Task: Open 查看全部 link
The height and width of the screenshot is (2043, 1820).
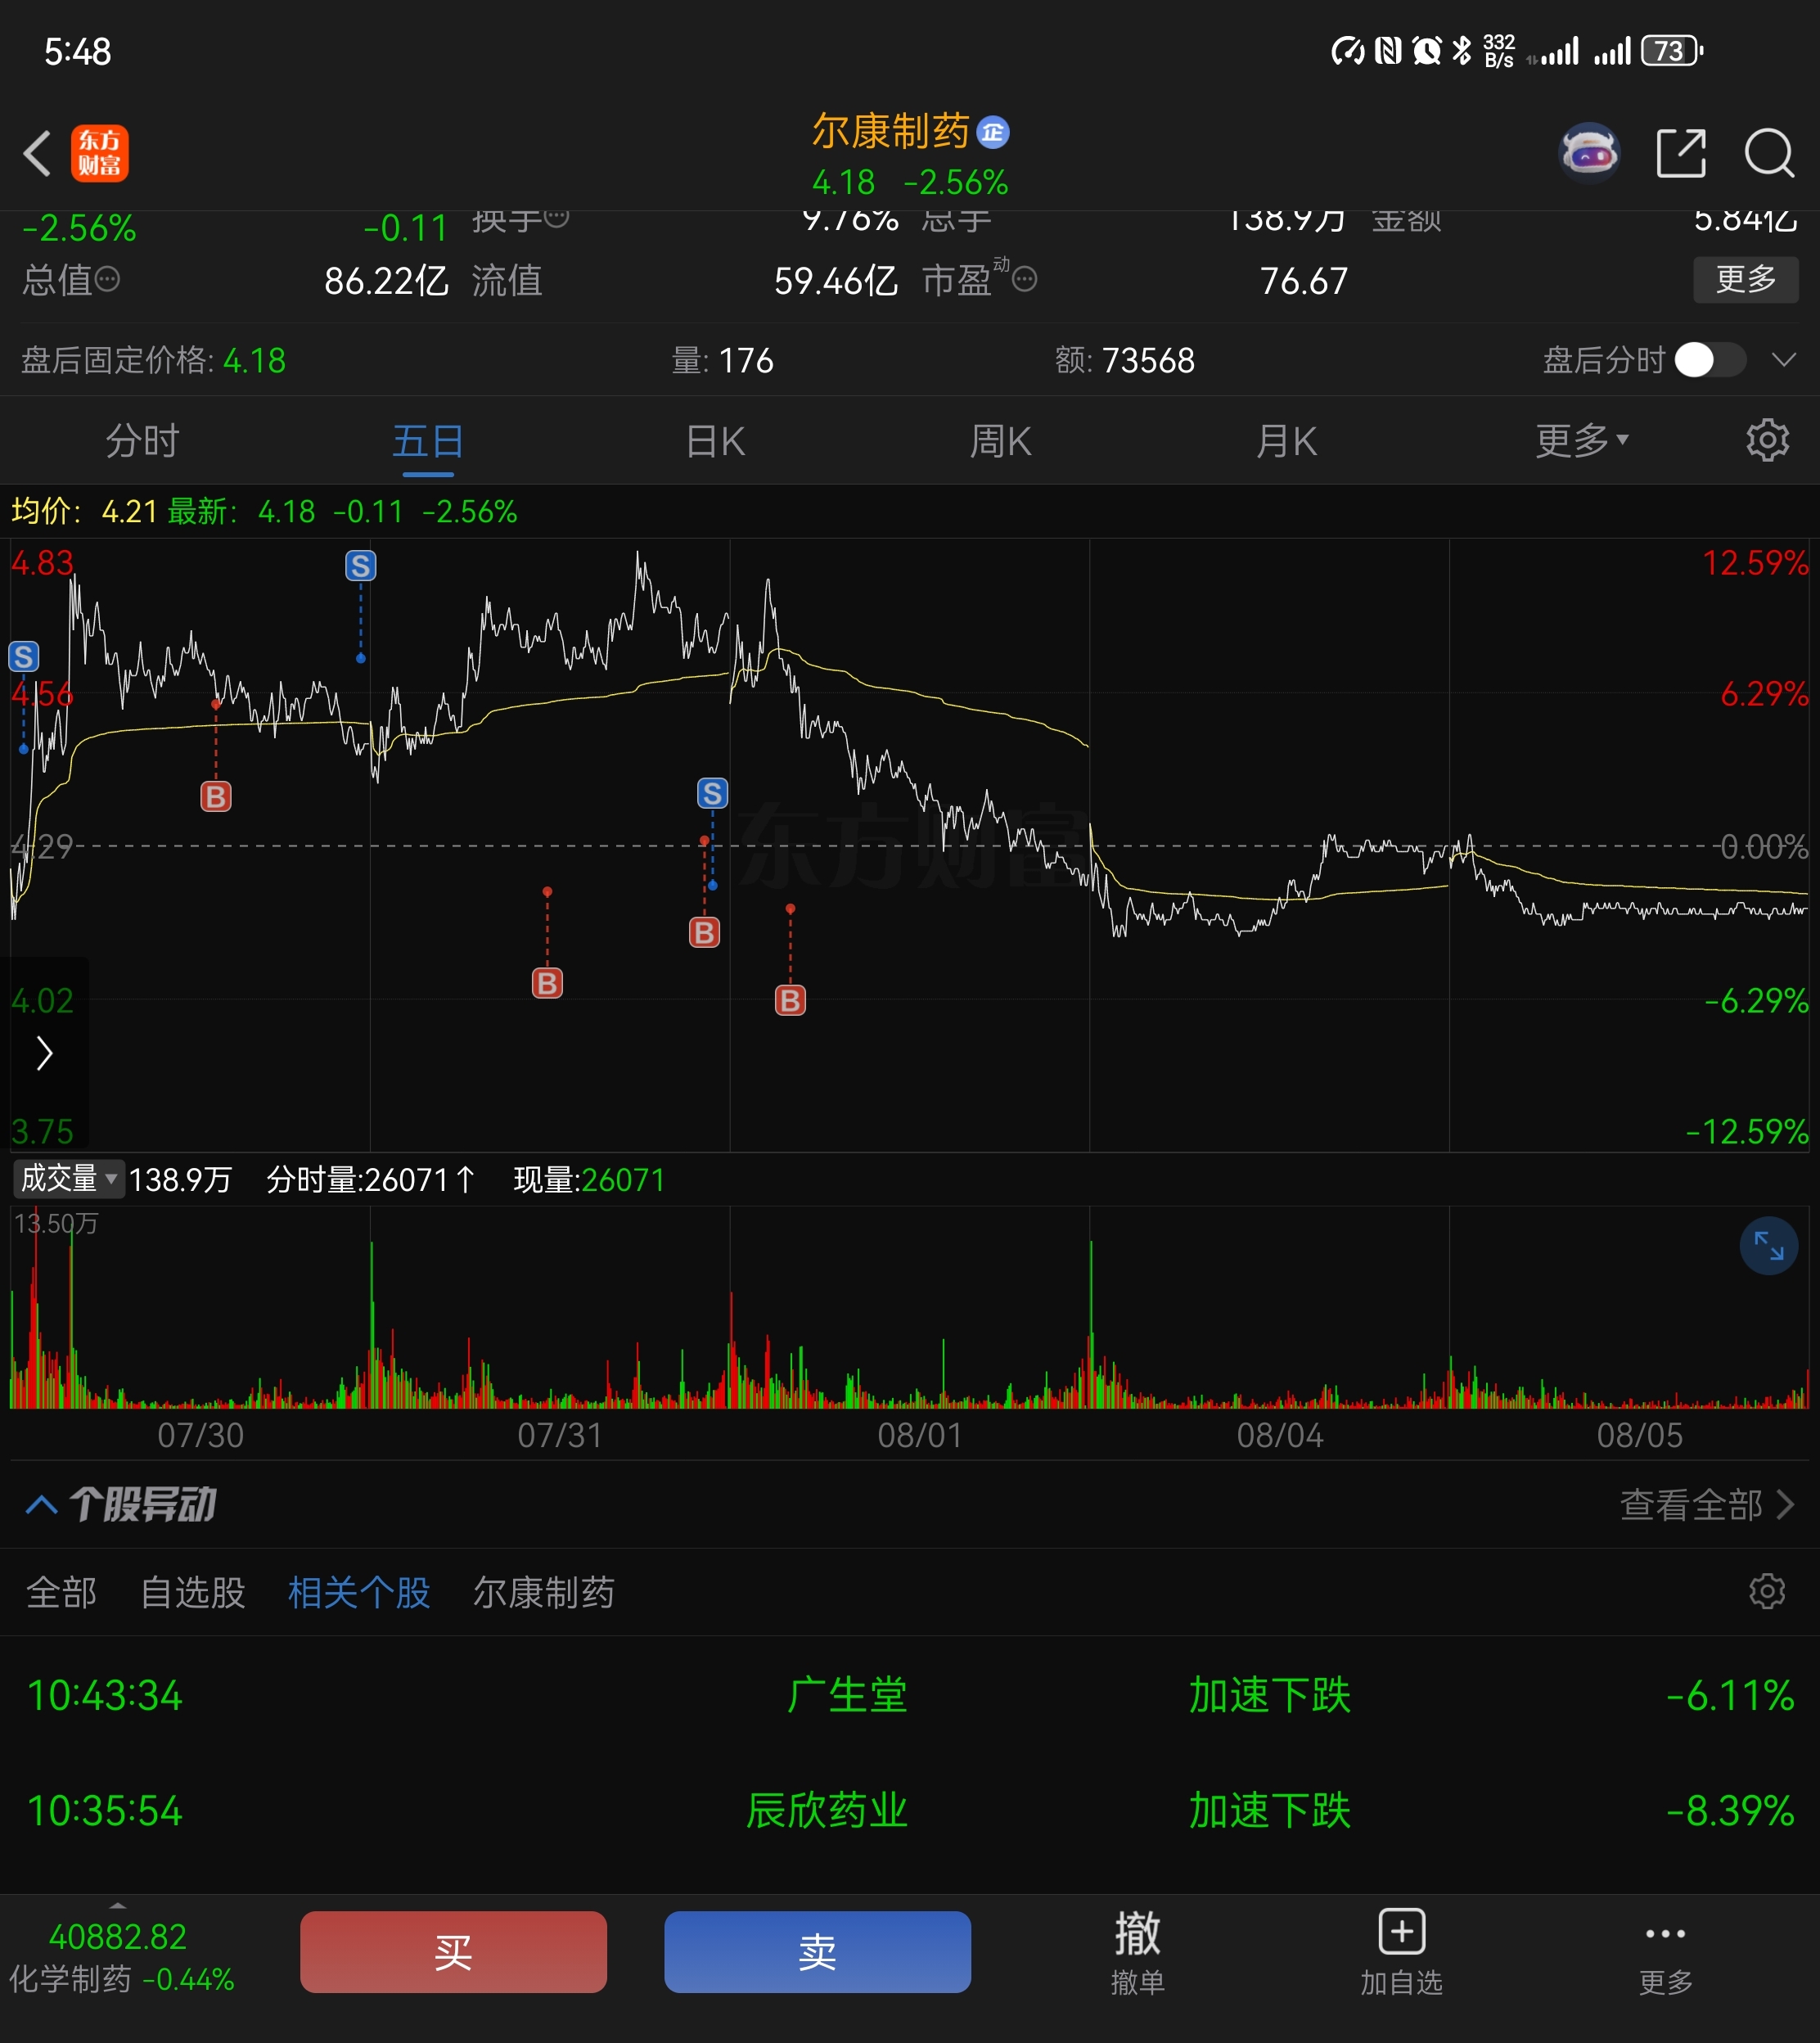Action: (x=1707, y=1504)
